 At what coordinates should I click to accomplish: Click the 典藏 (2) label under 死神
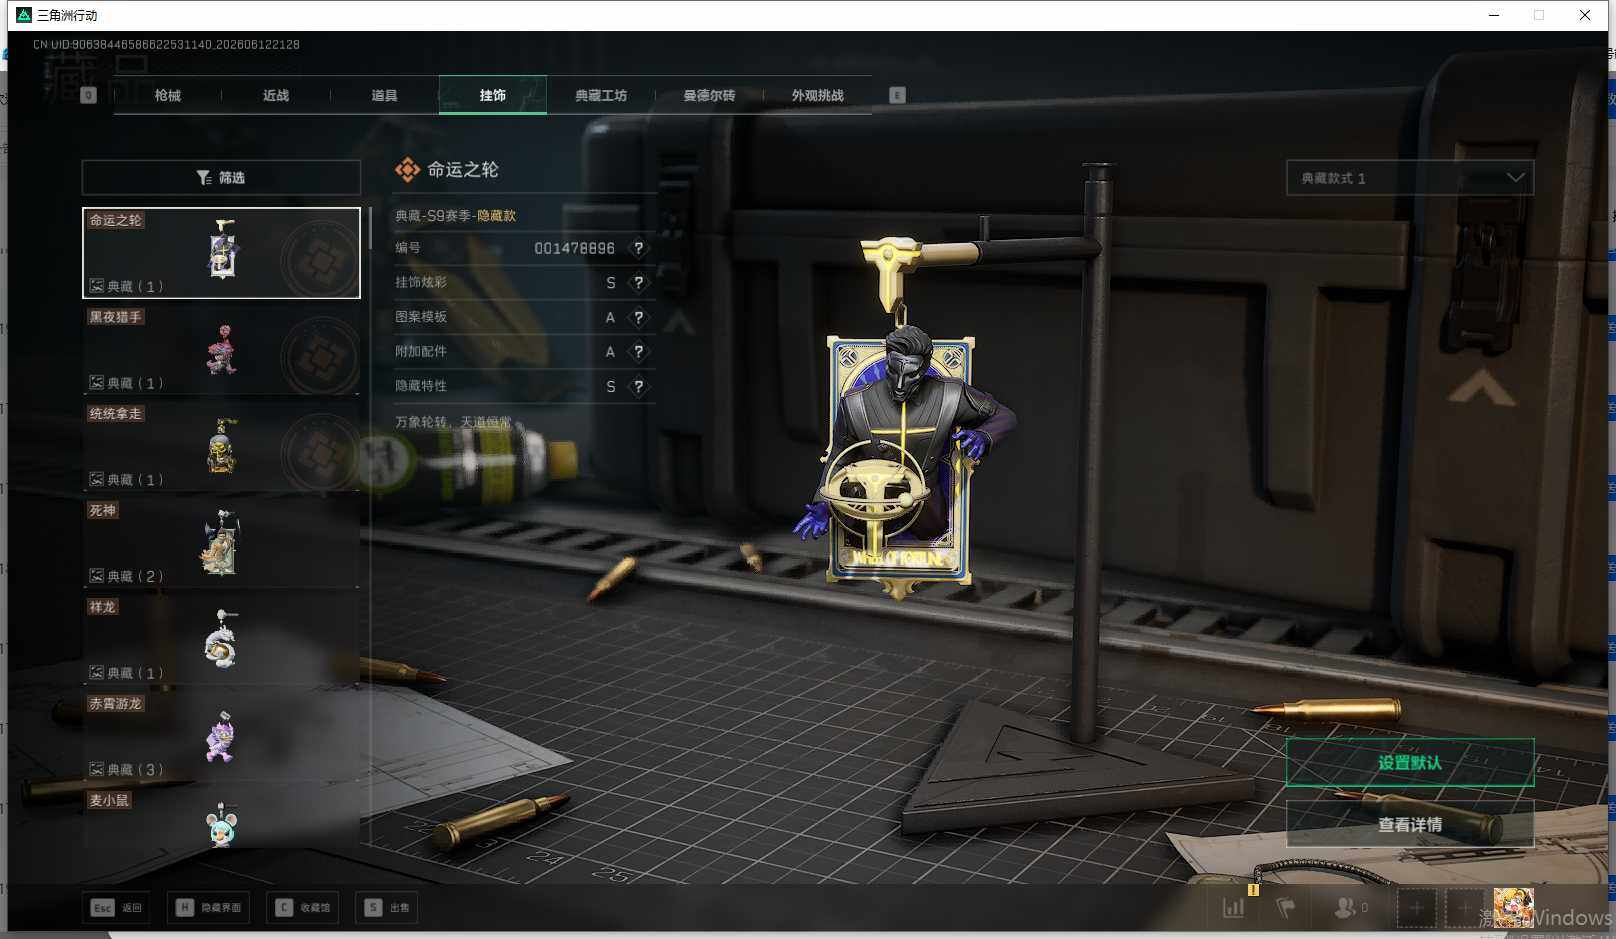(x=136, y=576)
